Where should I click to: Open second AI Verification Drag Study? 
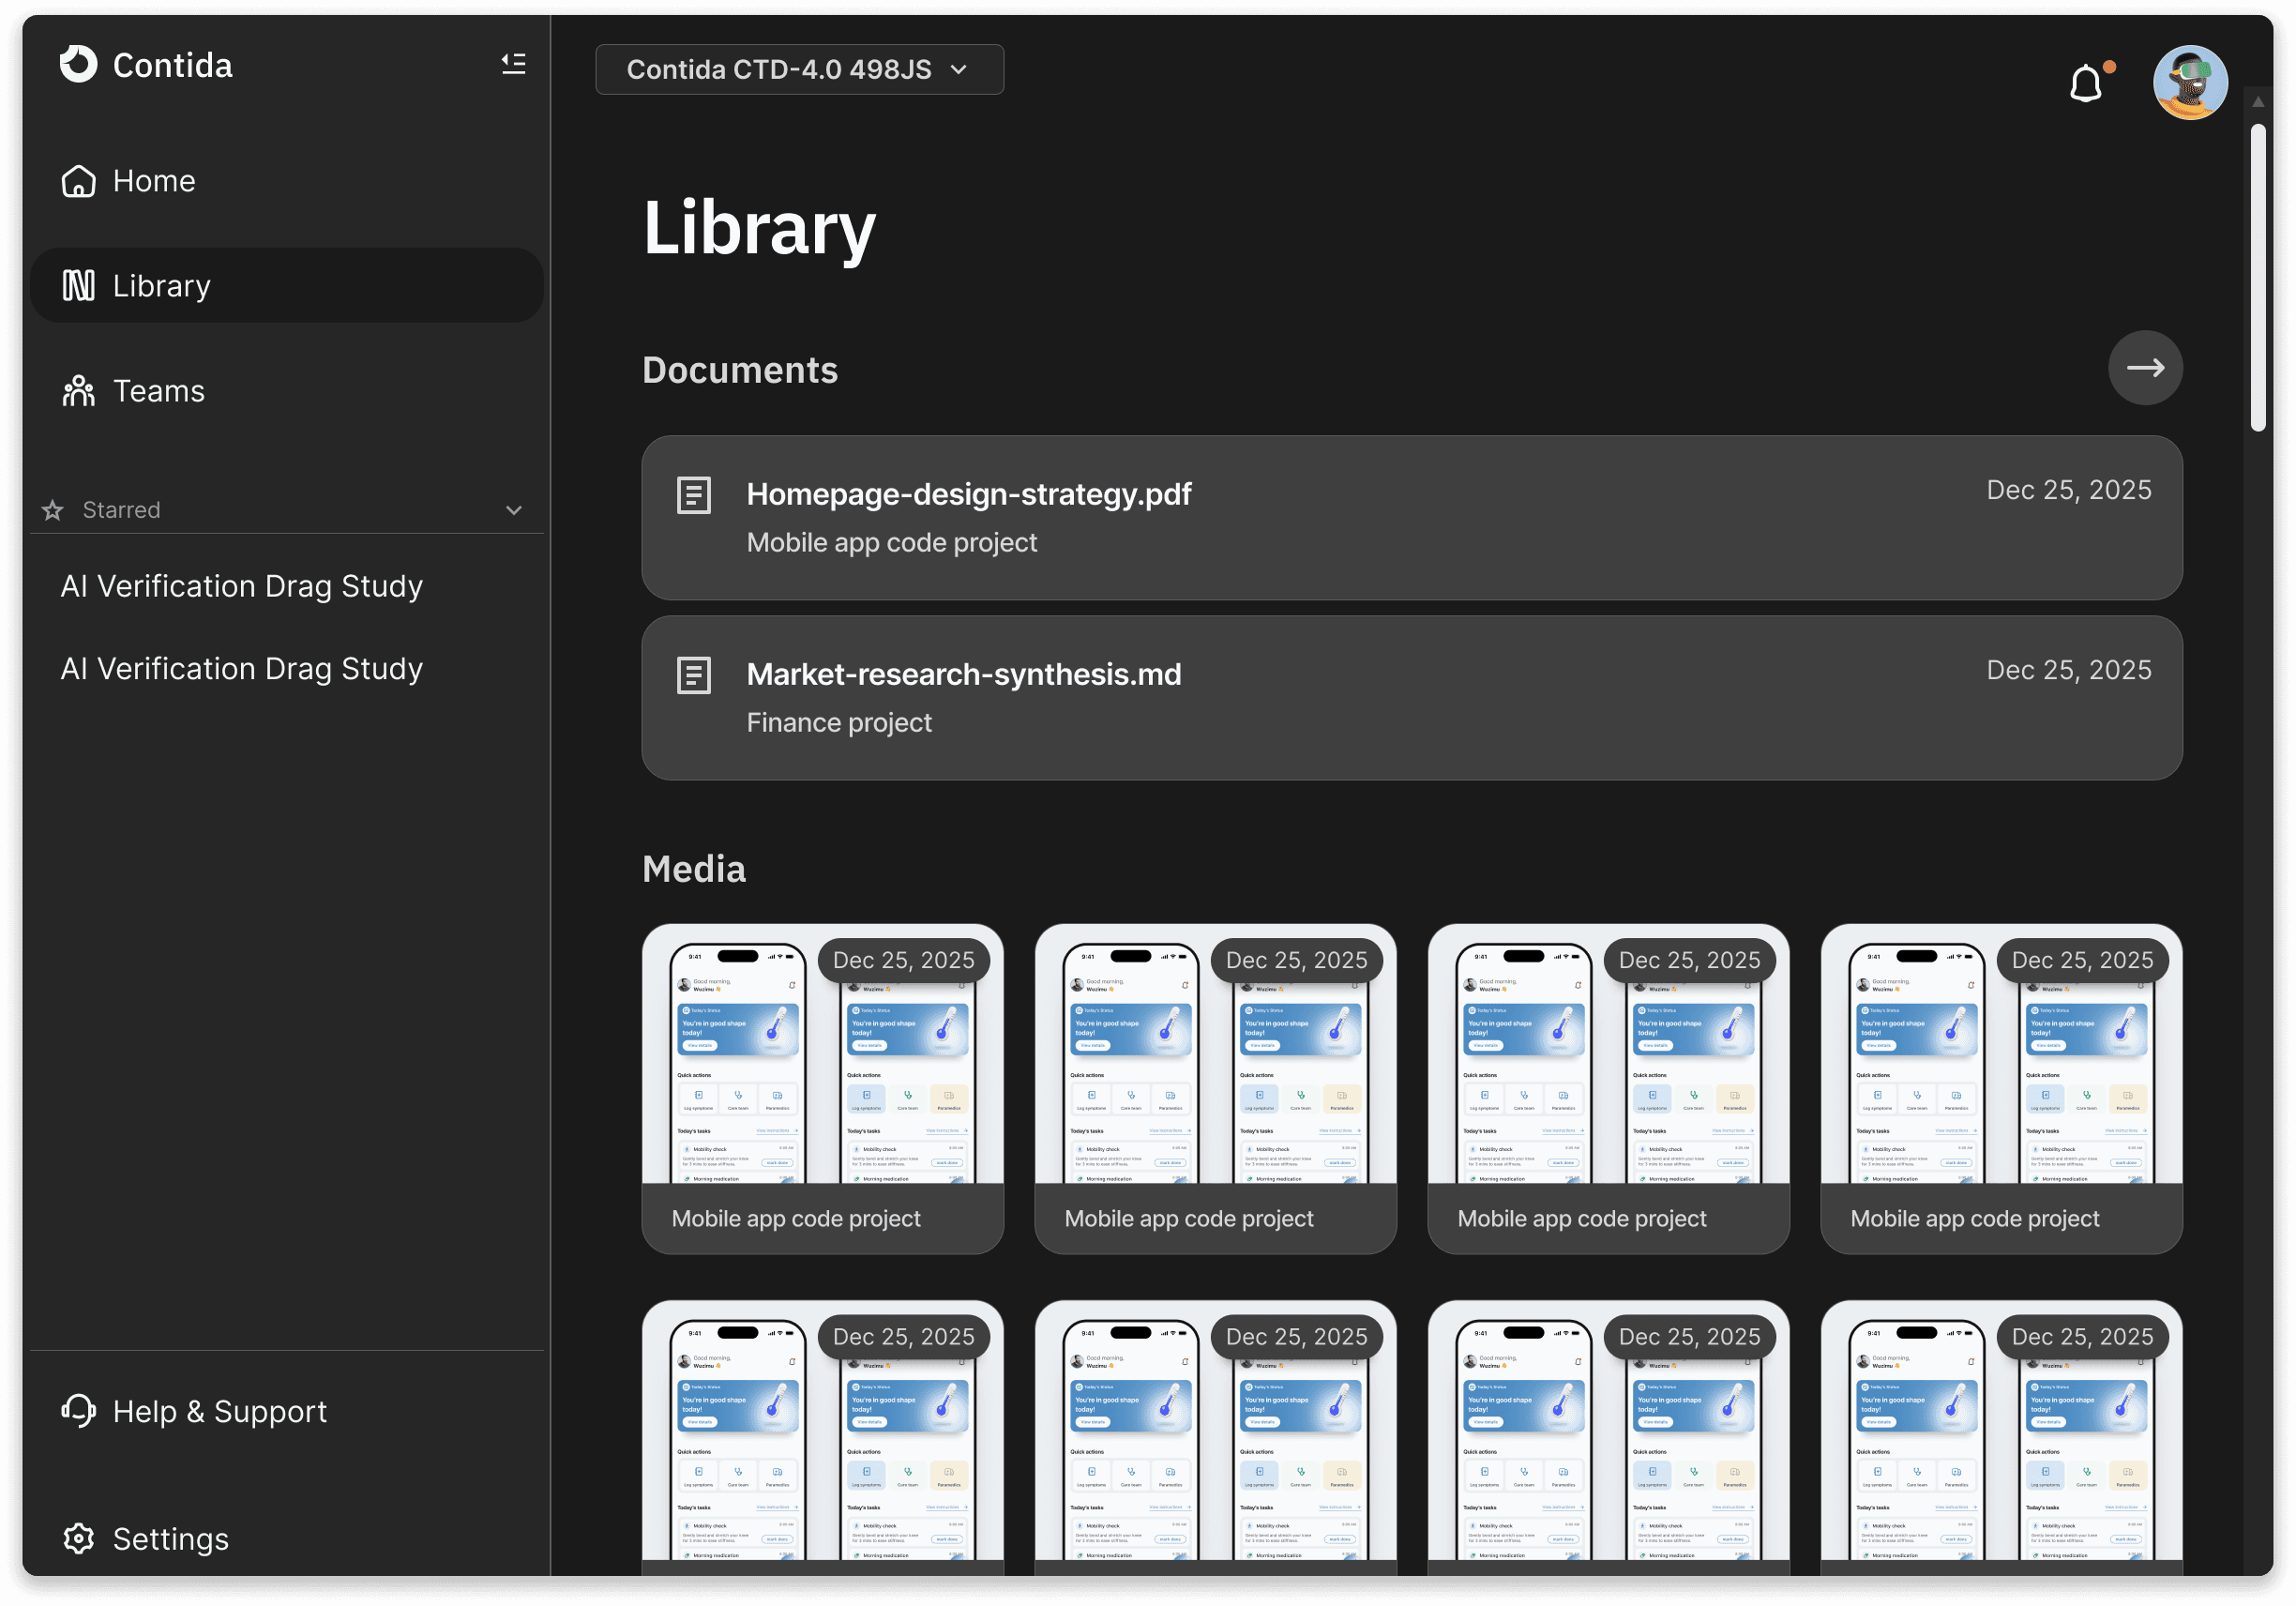(x=242, y=669)
